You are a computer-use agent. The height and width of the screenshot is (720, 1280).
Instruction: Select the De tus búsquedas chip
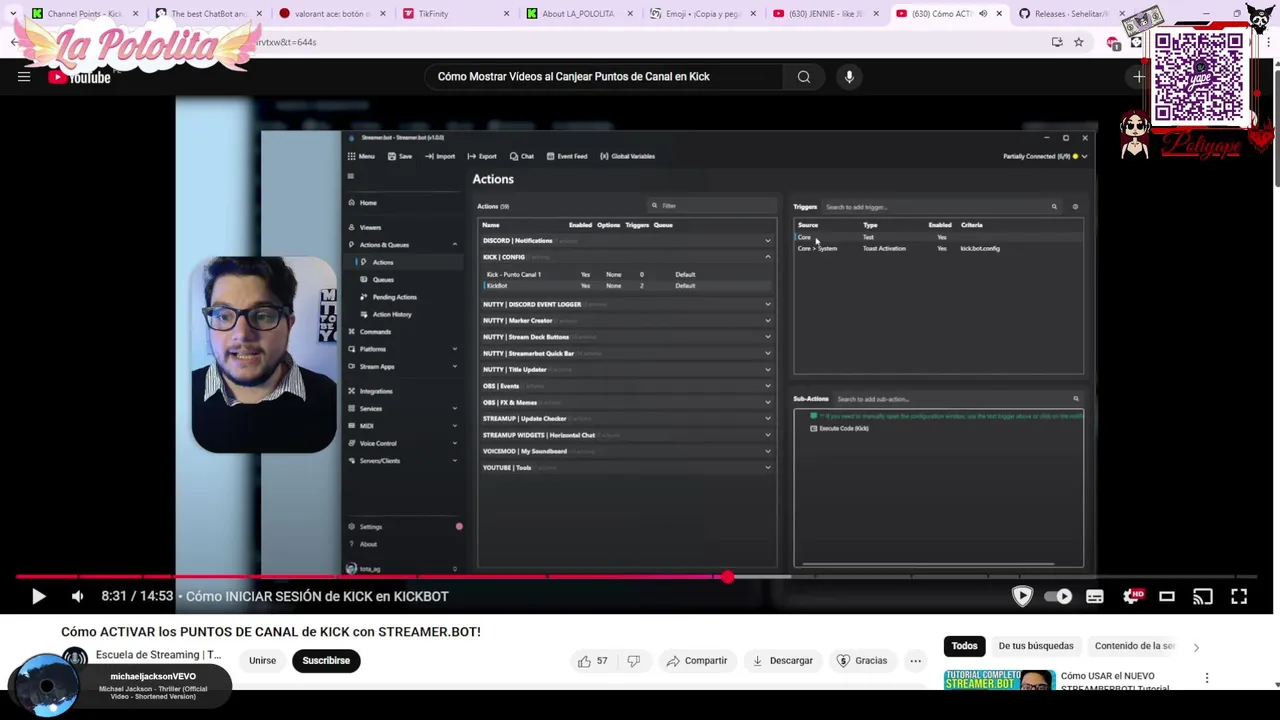1036,646
